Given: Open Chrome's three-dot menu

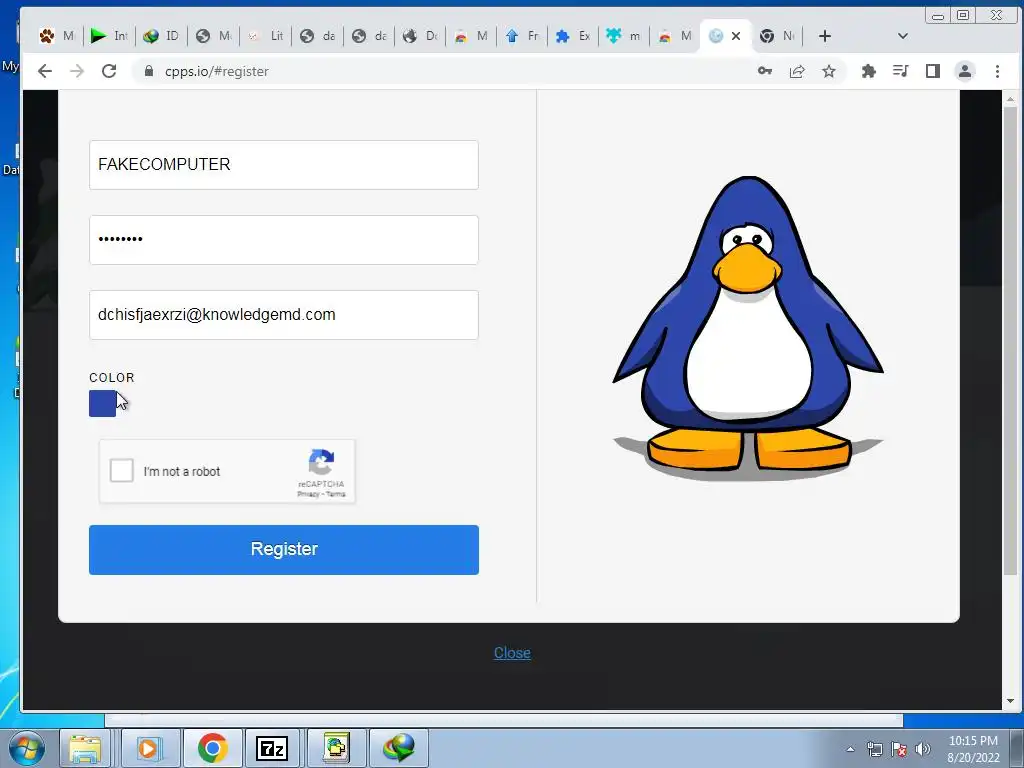Looking at the screenshot, I should (x=997, y=71).
